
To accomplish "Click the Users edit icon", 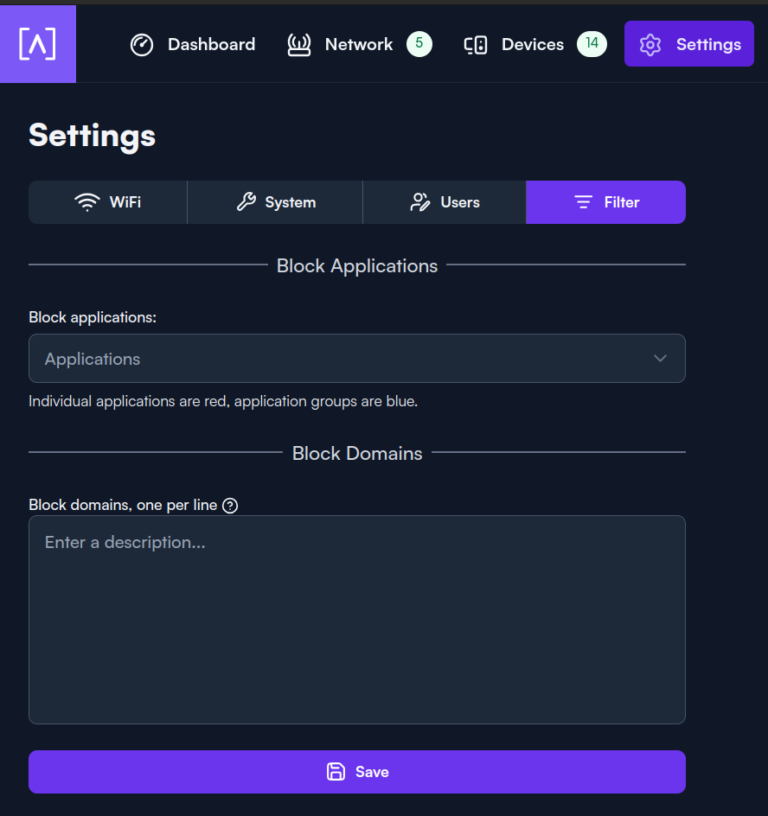I will (x=421, y=202).
